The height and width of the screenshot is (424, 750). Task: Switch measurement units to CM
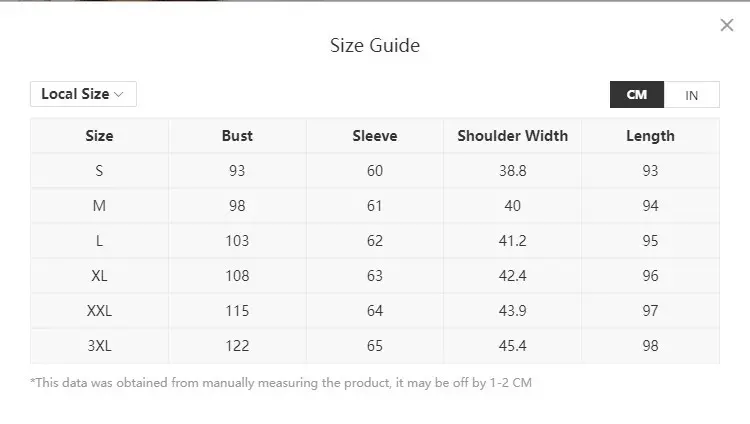coord(637,95)
